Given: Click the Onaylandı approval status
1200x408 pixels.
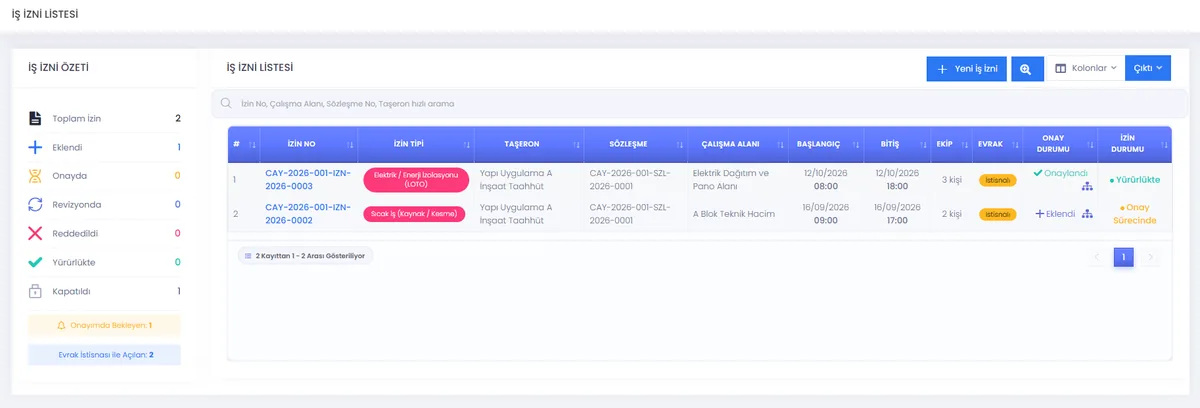Looking at the screenshot, I should [1060, 173].
